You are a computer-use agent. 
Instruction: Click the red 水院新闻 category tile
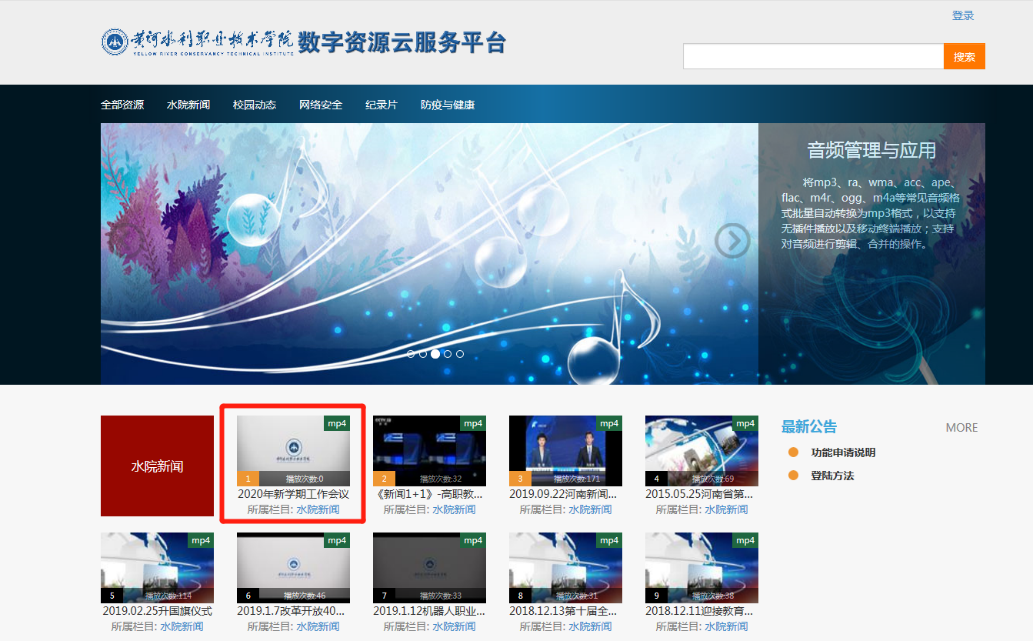[x=157, y=466]
